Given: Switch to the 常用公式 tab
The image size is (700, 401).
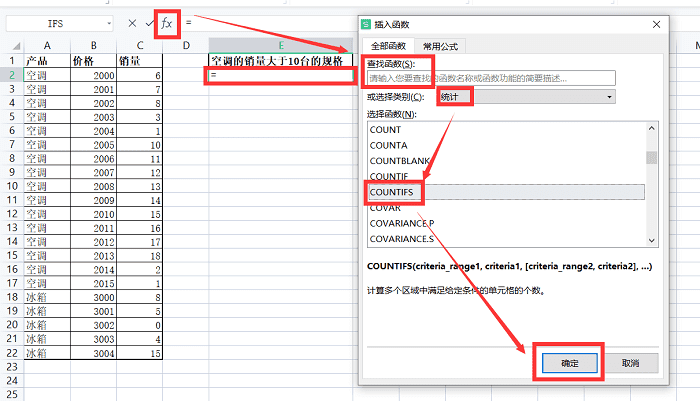Looking at the screenshot, I should 440,46.
